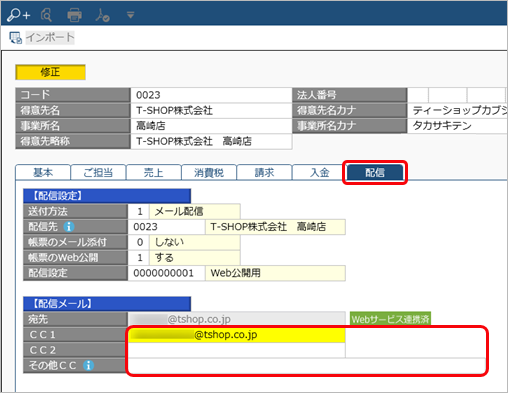Click the 【配信メール】 section header
This screenshot has width=508, height=393.
point(107,304)
